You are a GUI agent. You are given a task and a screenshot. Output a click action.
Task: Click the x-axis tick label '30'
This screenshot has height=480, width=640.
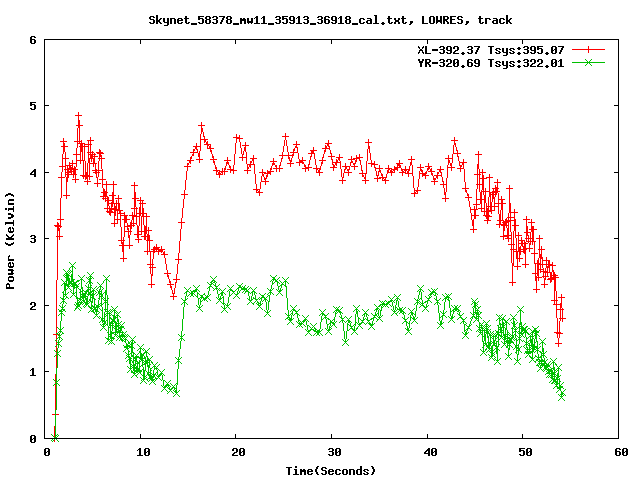coord(334,452)
